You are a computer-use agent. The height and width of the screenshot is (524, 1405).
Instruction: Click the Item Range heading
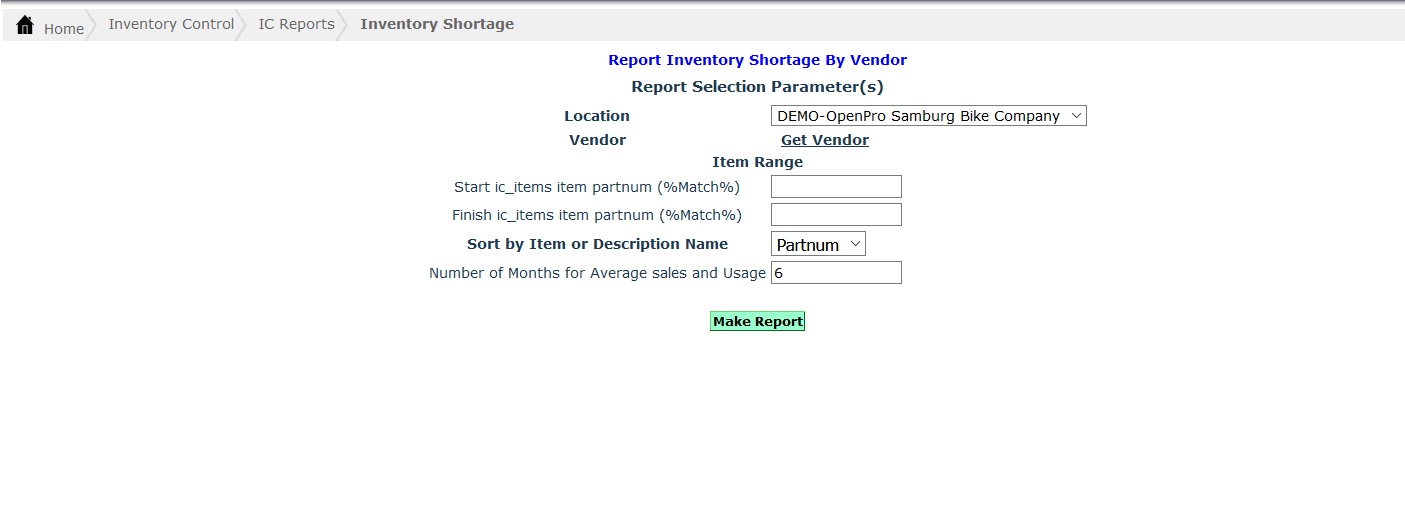(757, 162)
